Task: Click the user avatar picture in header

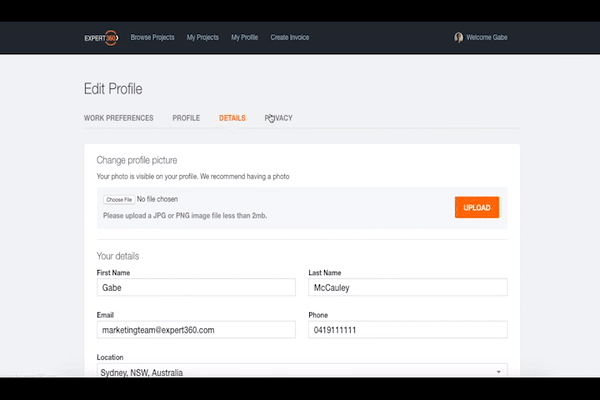Action: [458, 38]
